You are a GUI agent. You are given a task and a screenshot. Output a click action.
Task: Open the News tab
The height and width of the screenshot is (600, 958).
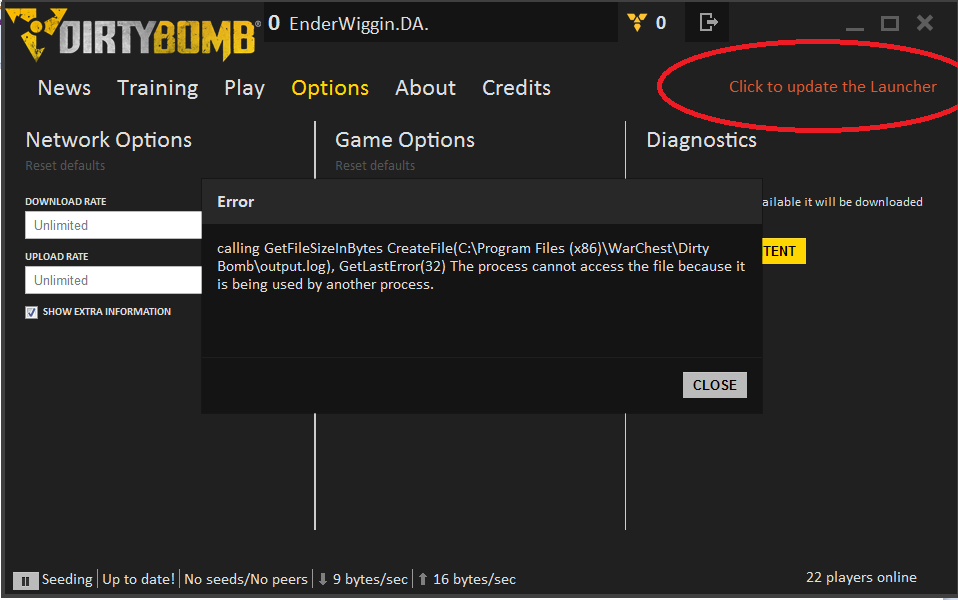coord(64,88)
